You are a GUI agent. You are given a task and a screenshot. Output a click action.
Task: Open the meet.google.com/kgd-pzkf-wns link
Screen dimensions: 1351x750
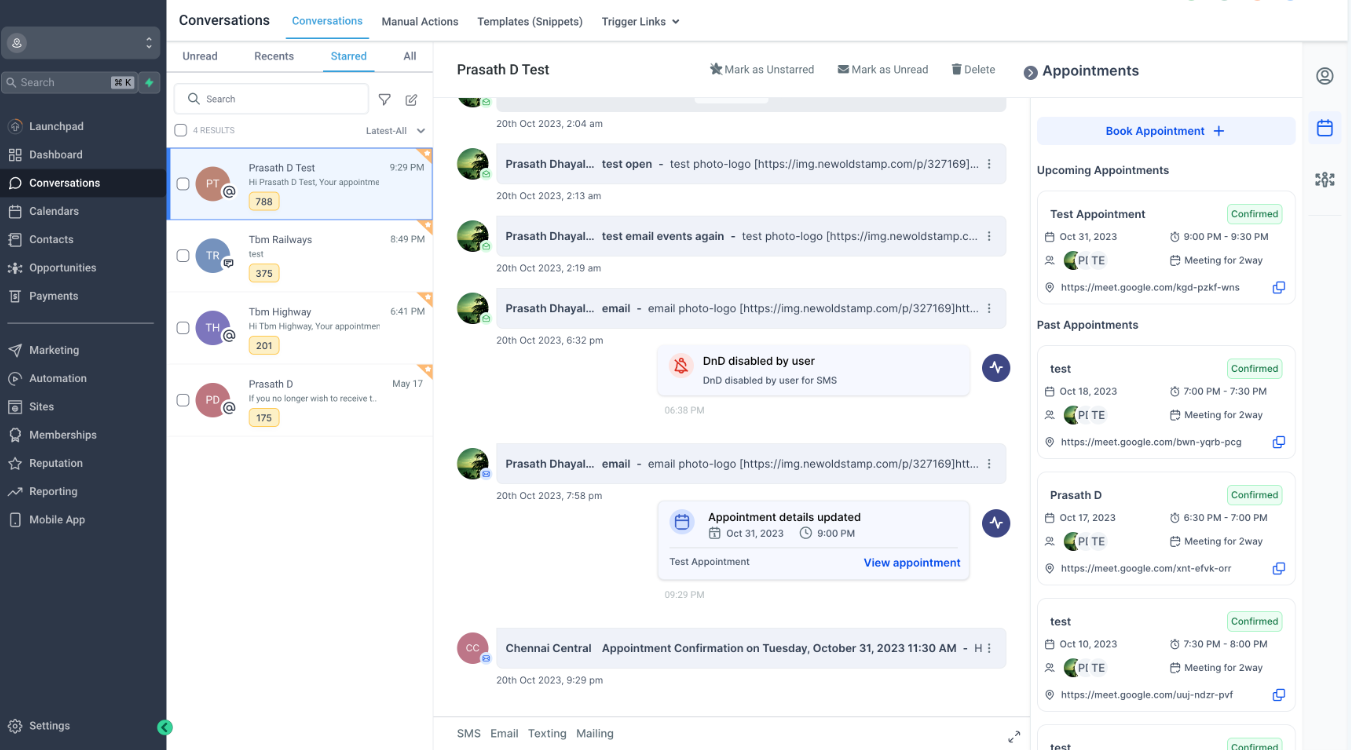coord(1150,288)
